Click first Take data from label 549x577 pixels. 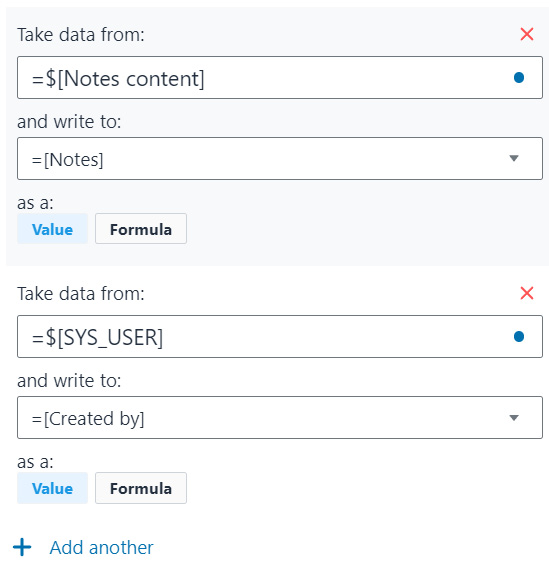click(x=81, y=35)
